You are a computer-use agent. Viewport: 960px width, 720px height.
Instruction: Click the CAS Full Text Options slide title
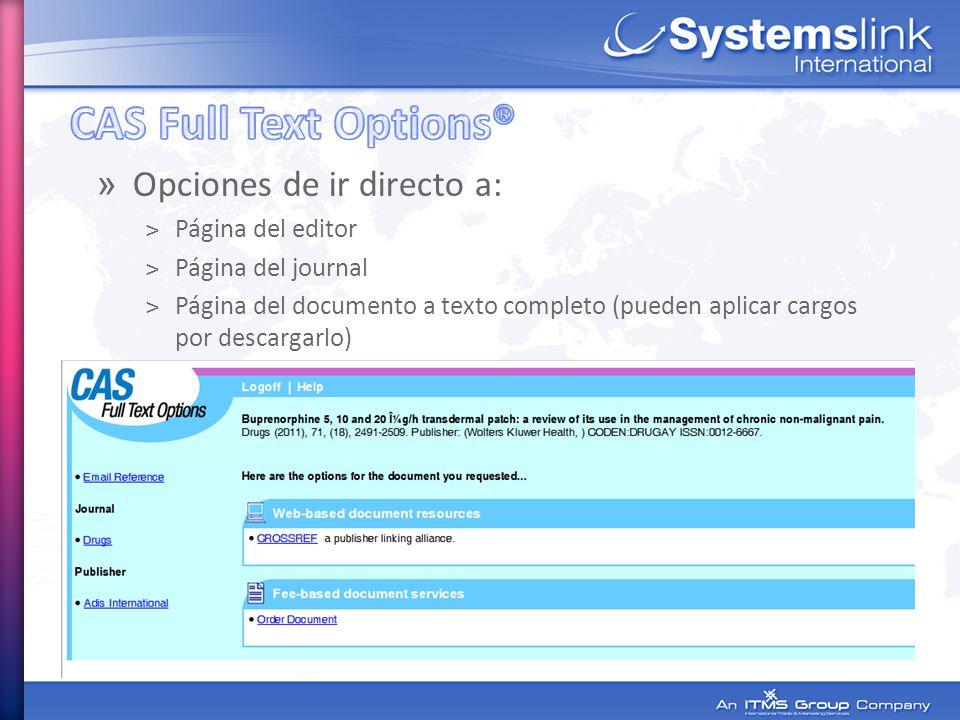292,124
